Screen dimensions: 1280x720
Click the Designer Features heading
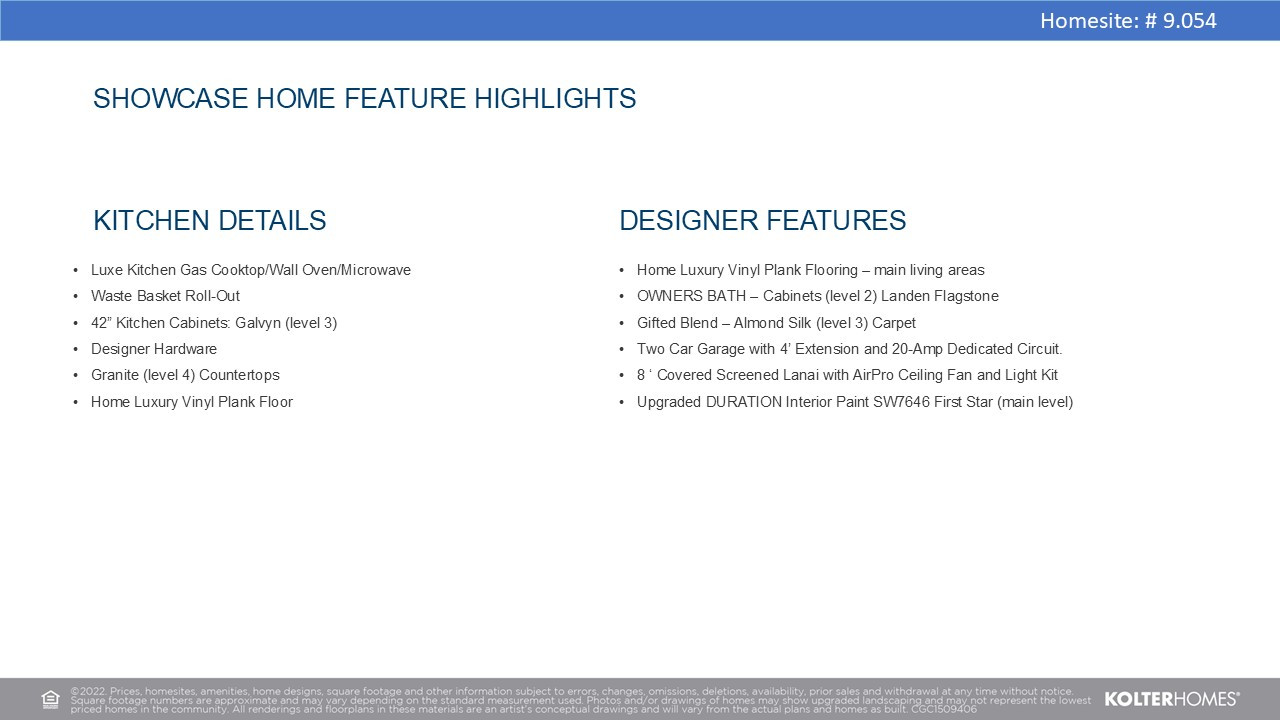coord(762,221)
